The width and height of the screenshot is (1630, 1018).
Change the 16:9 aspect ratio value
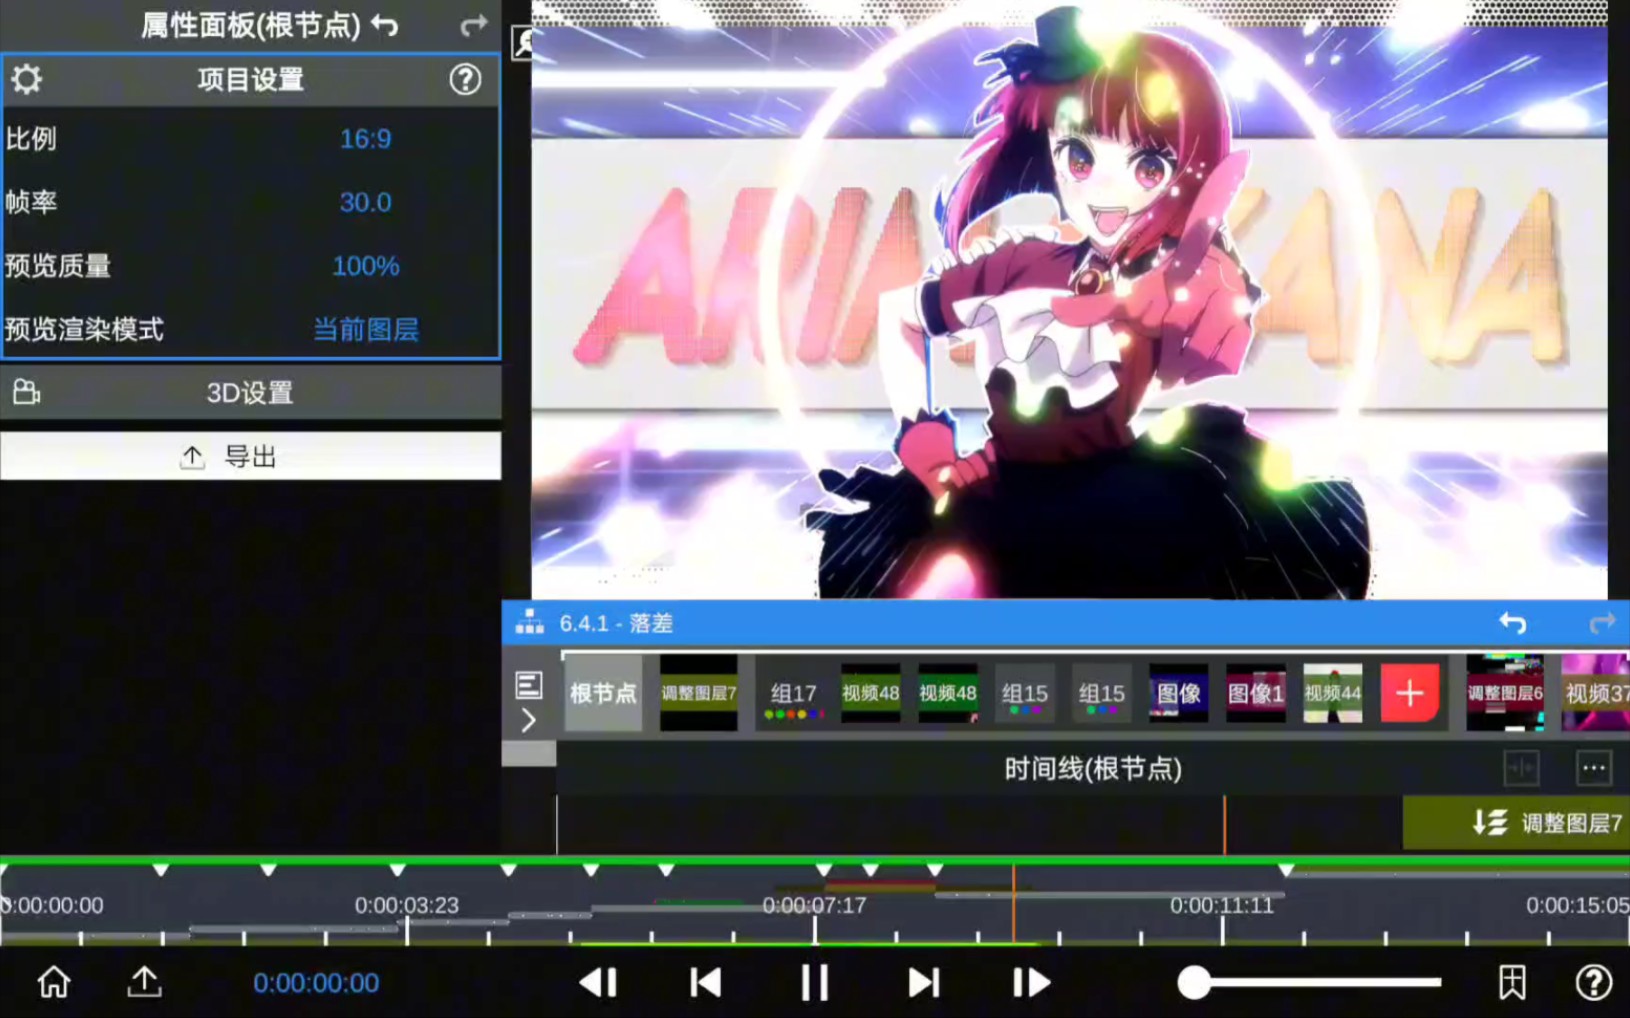(365, 139)
